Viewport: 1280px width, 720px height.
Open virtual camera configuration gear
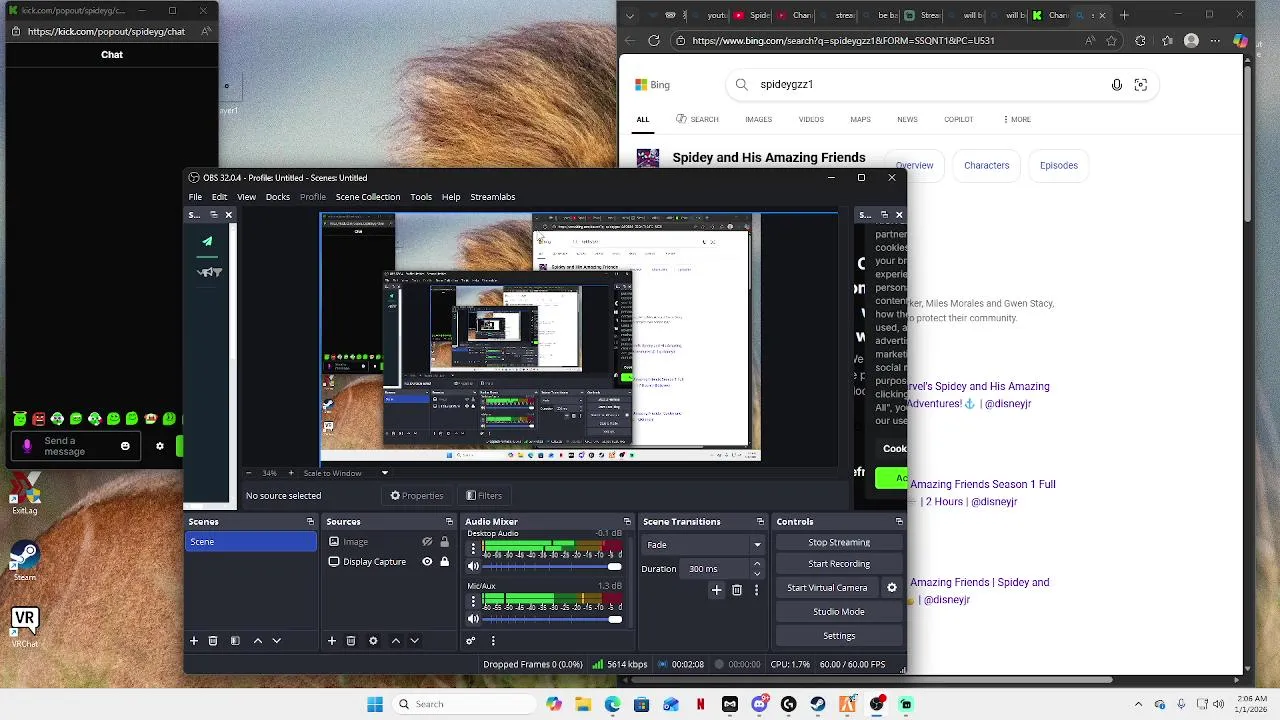coord(892,588)
